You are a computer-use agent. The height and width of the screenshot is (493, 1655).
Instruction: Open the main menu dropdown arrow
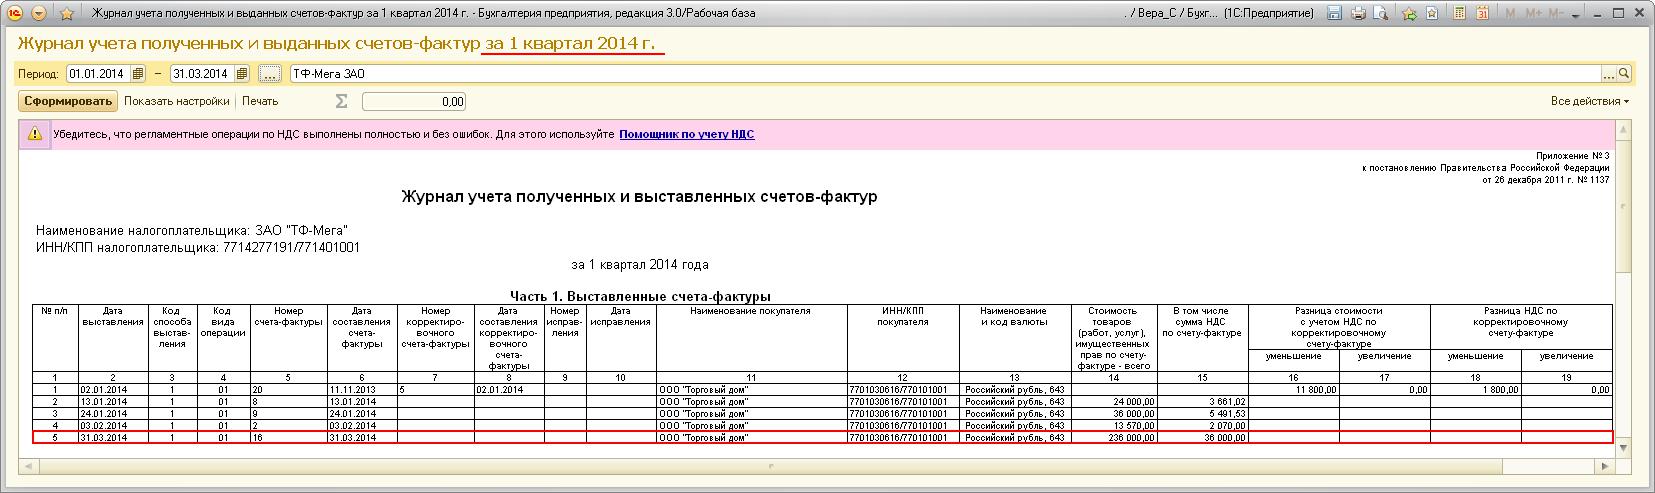pyautogui.click(x=39, y=14)
